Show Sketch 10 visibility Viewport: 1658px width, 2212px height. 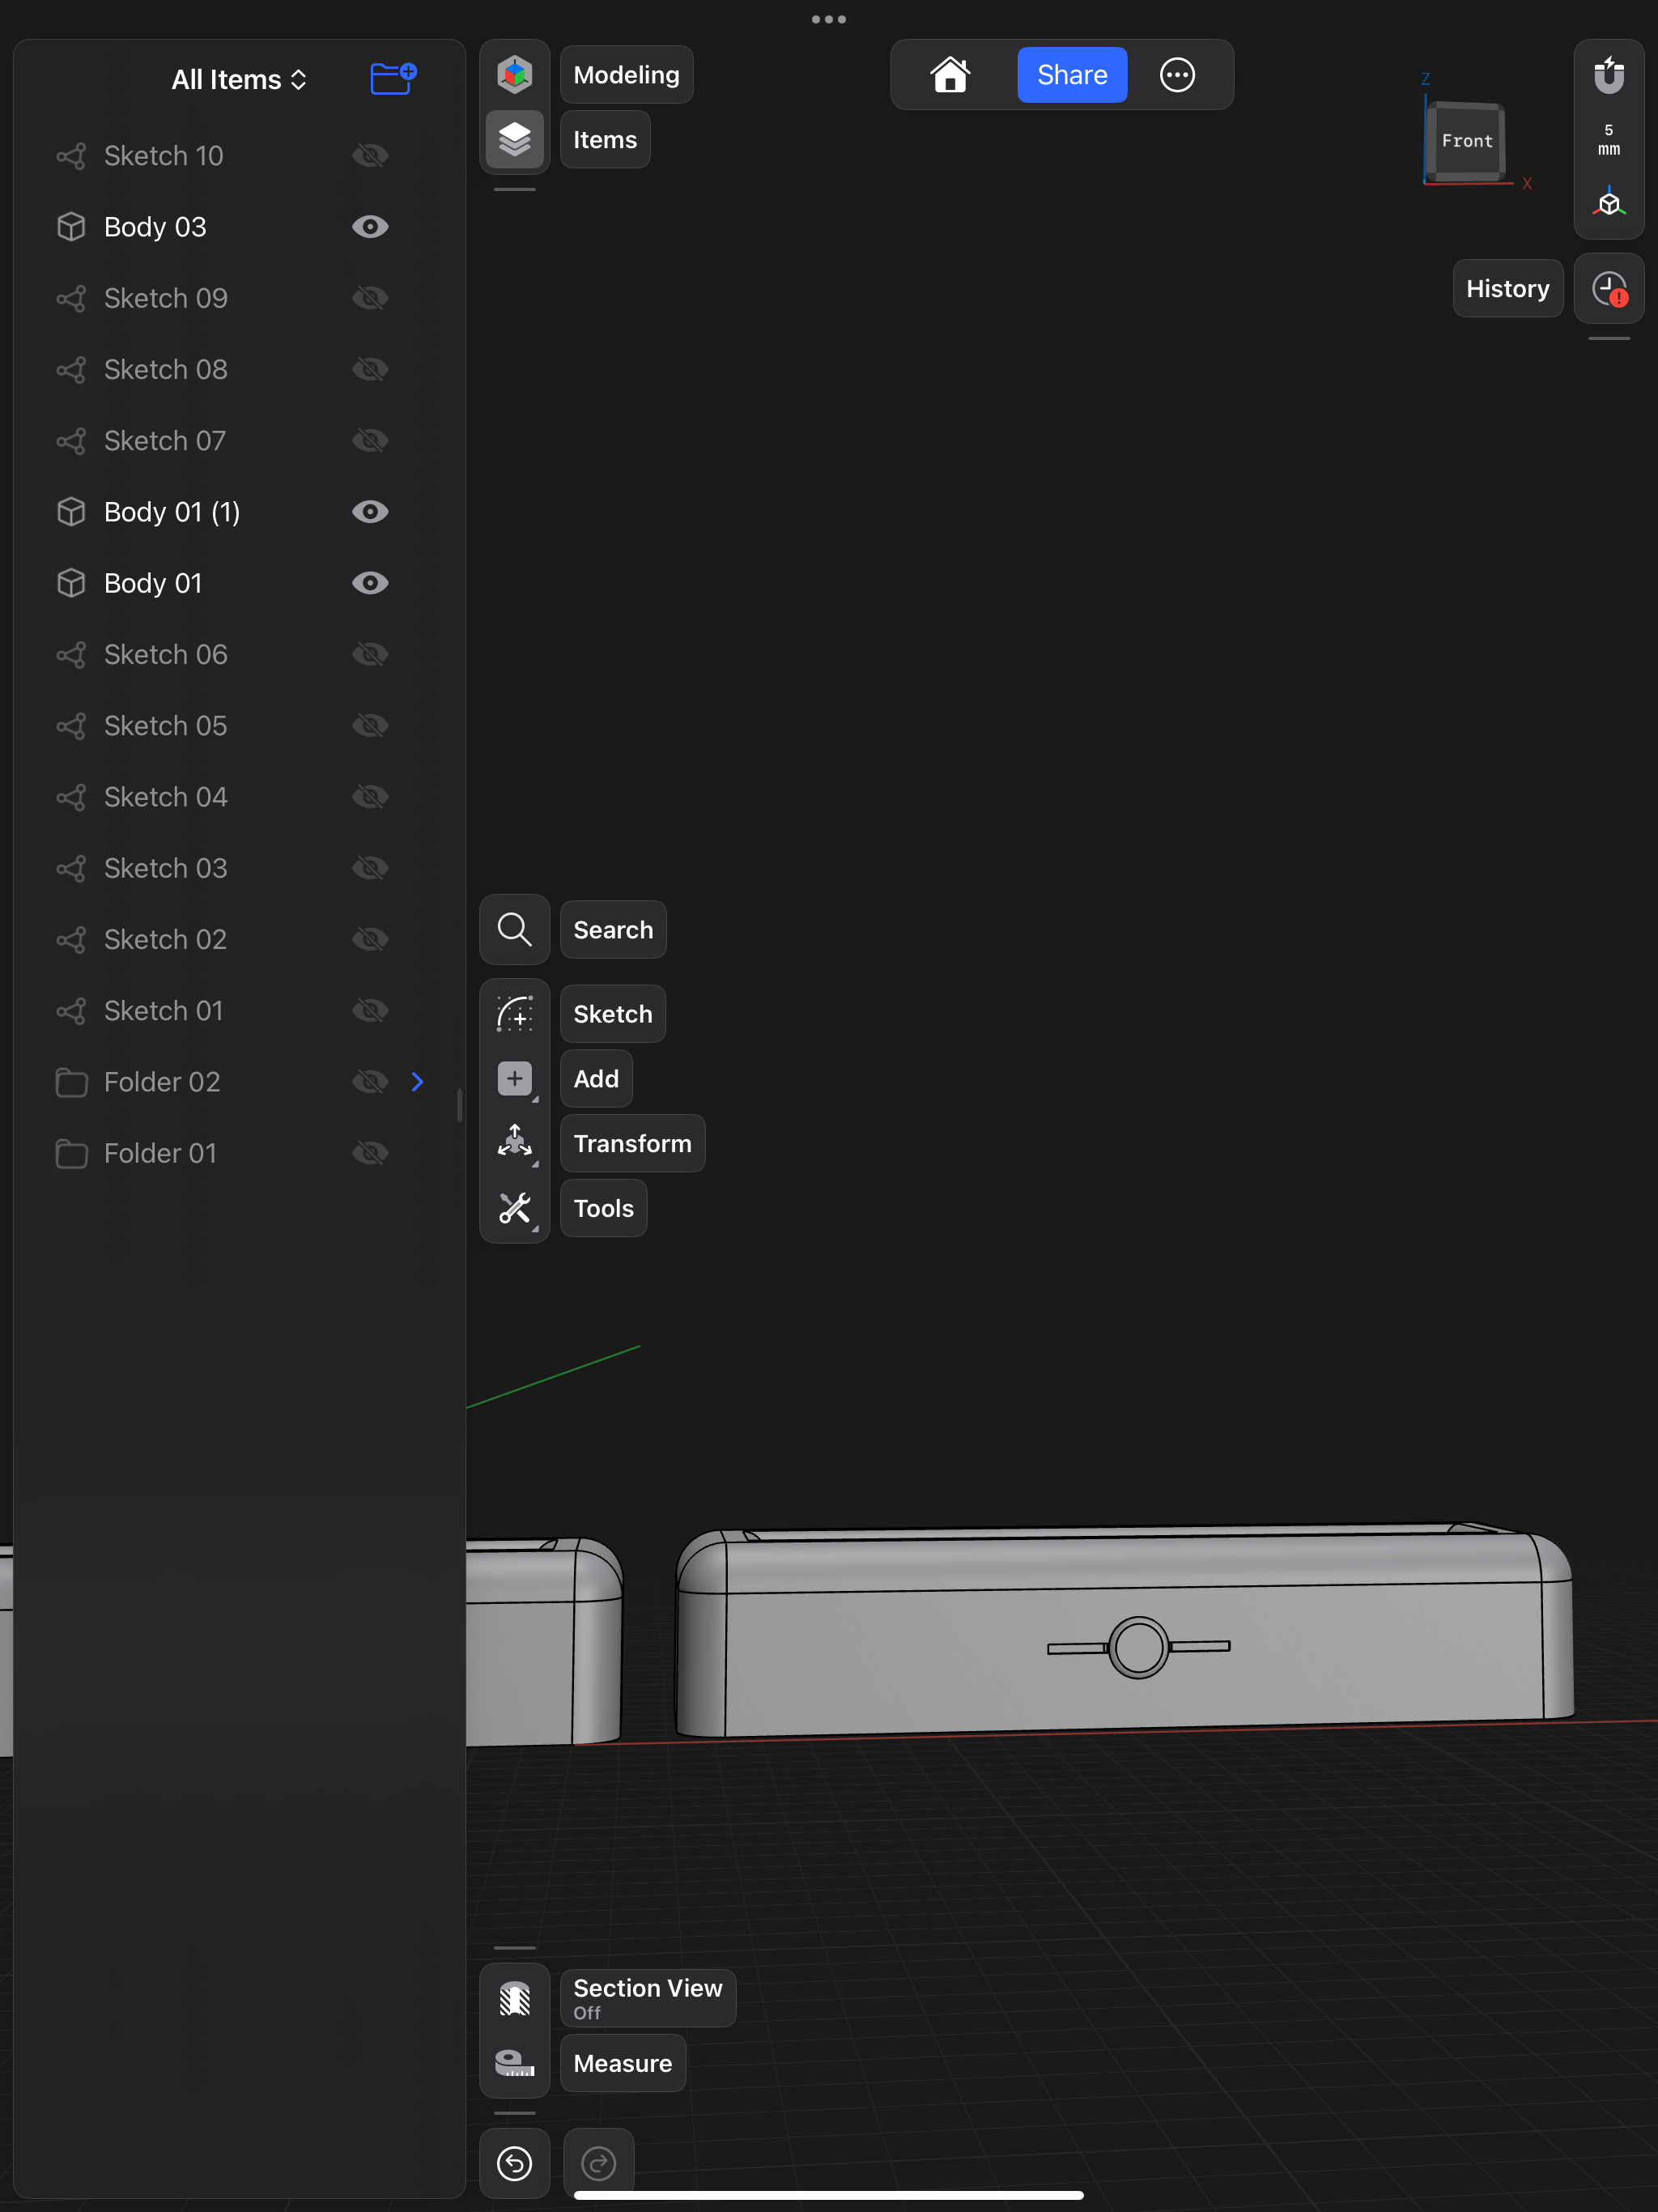click(x=370, y=156)
